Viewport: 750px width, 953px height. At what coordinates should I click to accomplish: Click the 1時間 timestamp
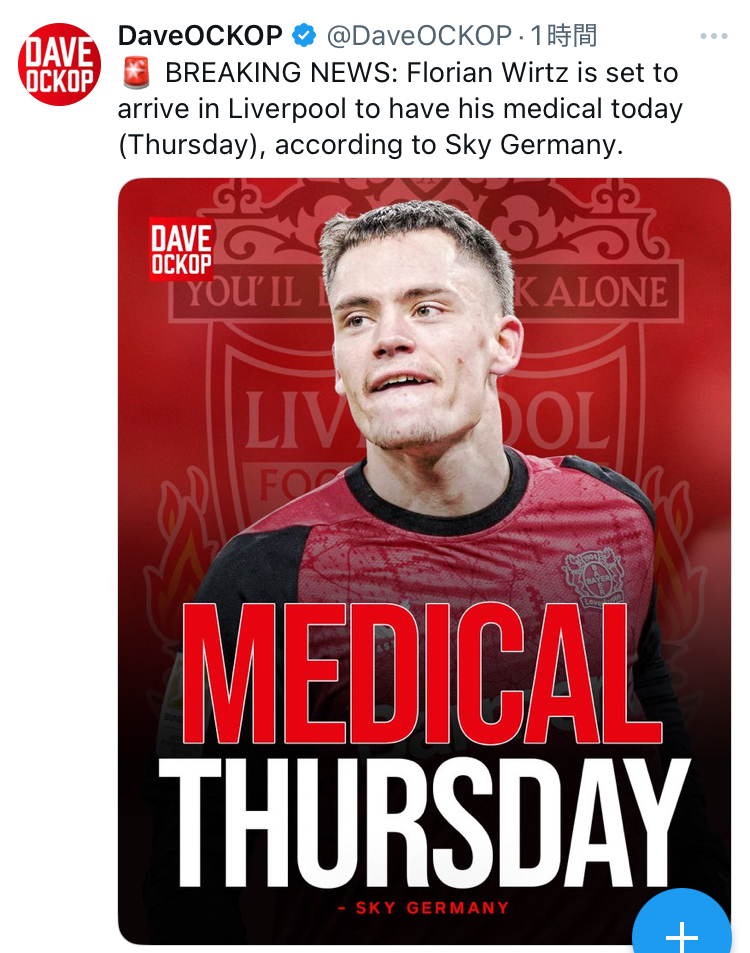pos(563,35)
